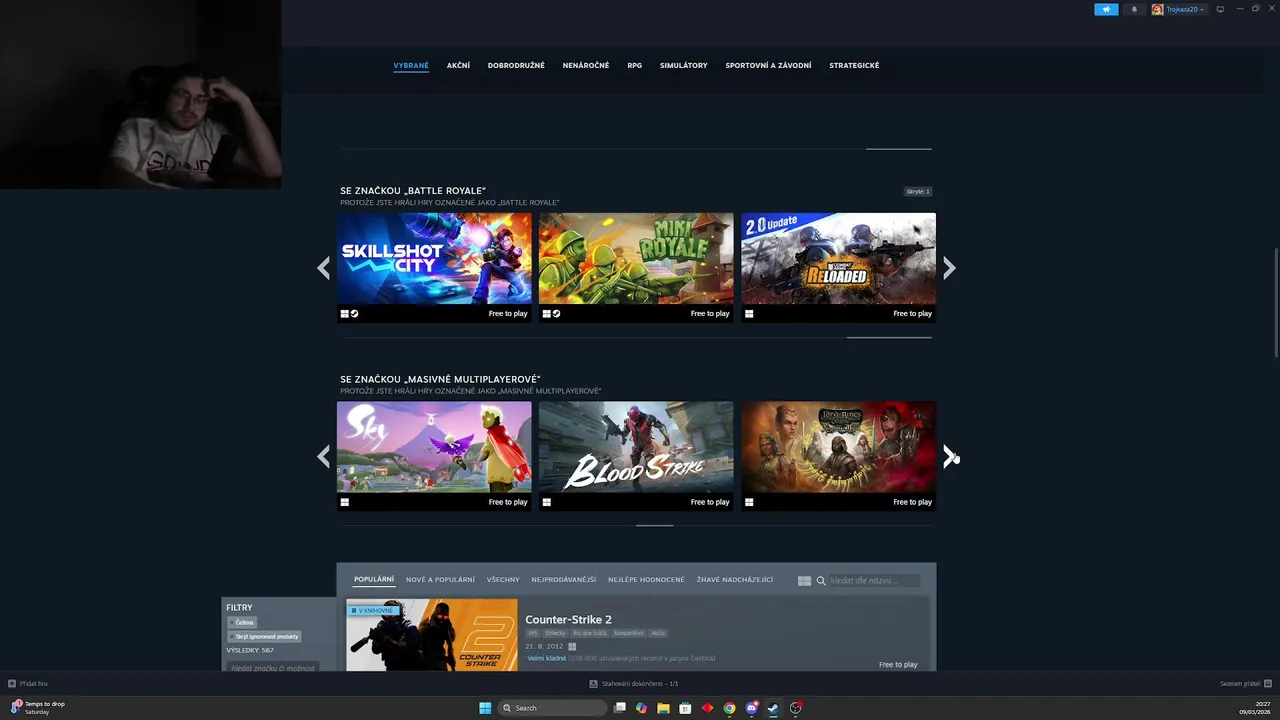Open the Sky game card
This screenshot has width=1280, height=720.
pyautogui.click(x=434, y=456)
